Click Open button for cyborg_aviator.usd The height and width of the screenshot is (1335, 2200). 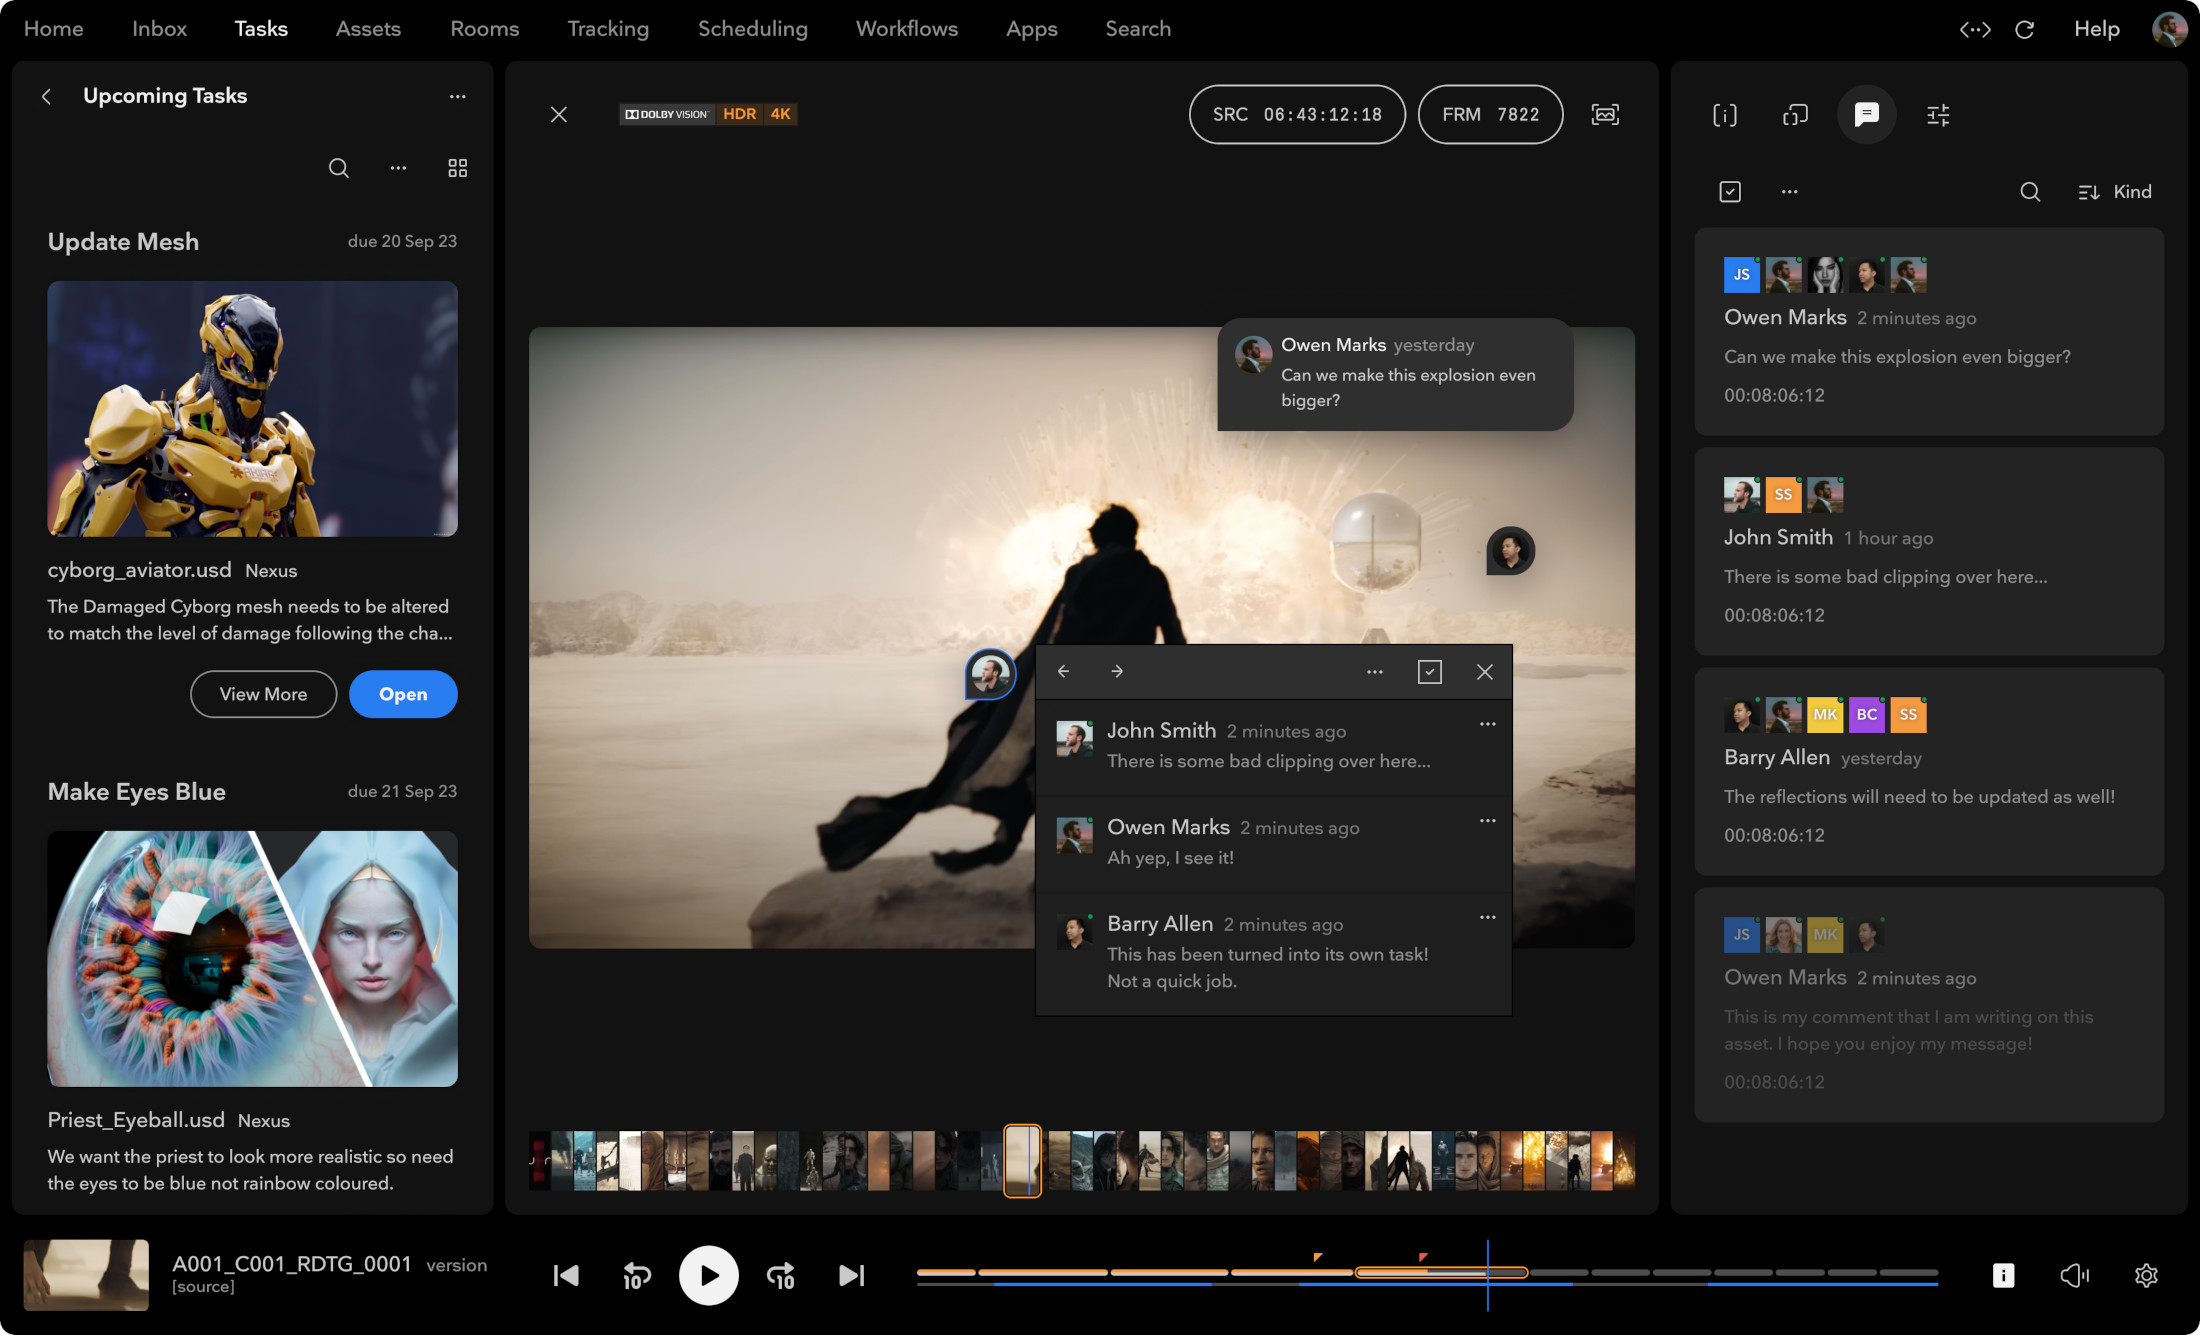pos(403,694)
